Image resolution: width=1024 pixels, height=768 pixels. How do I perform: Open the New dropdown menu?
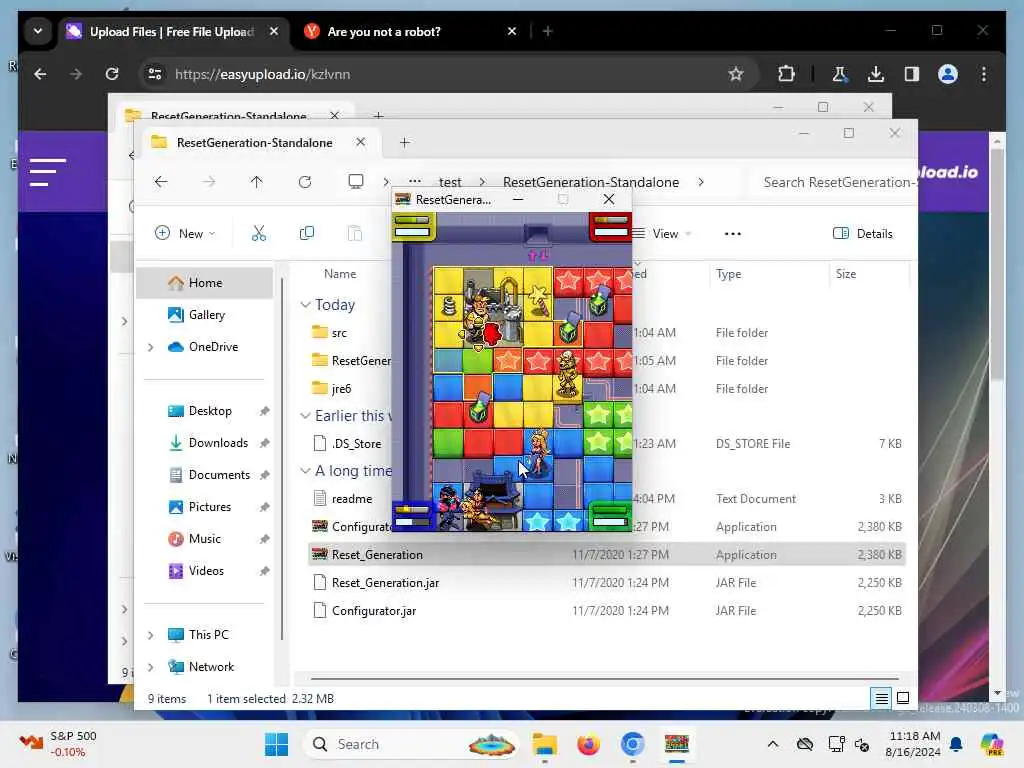(185, 233)
